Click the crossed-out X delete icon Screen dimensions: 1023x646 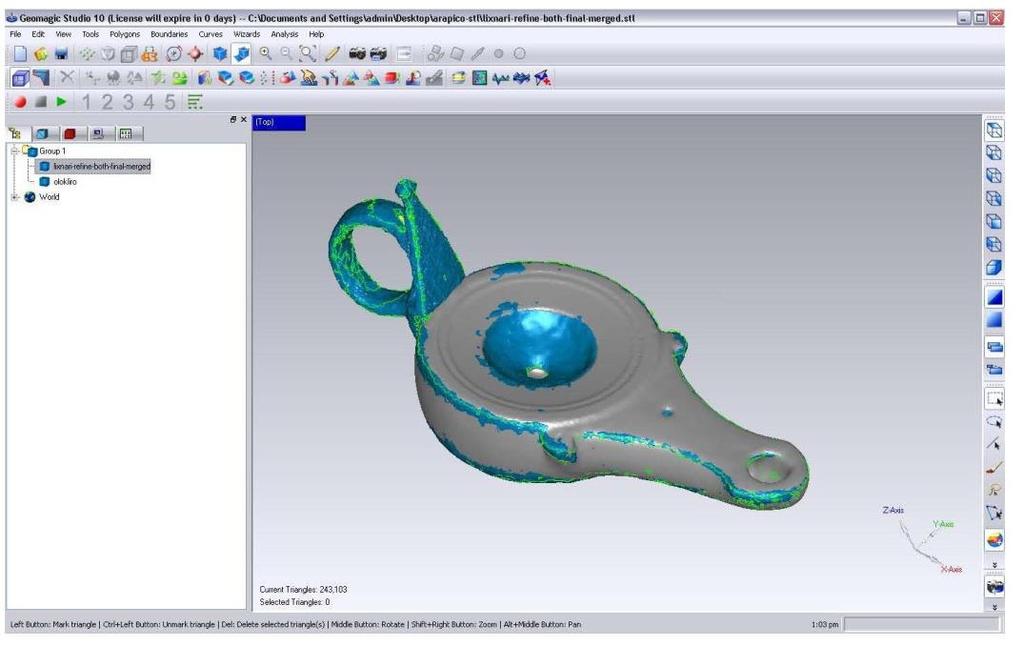pos(67,78)
